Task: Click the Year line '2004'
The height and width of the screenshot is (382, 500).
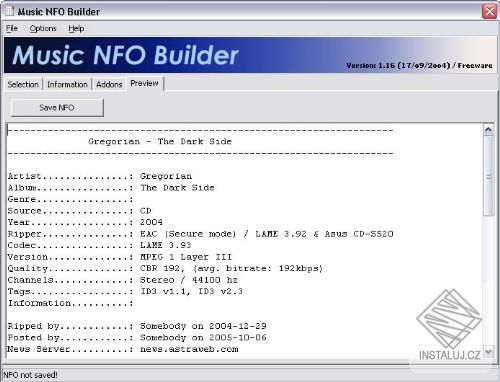Action: 85,222
